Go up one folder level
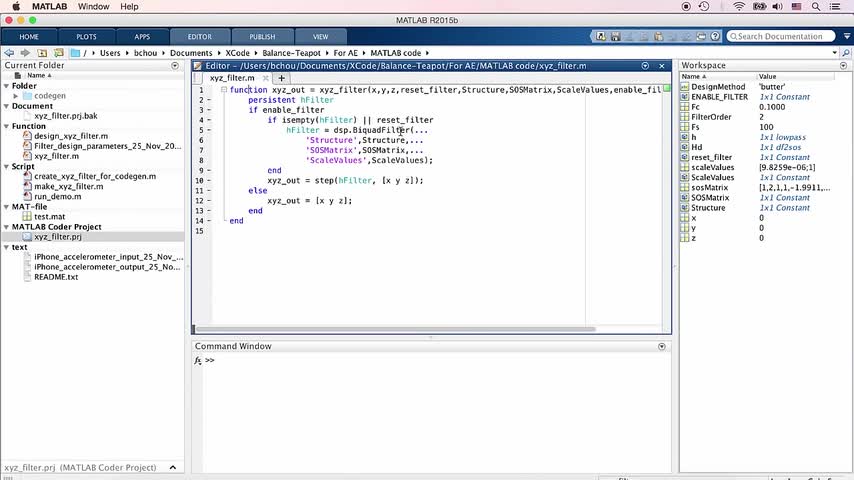The width and height of the screenshot is (854, 480). (42, 53)
